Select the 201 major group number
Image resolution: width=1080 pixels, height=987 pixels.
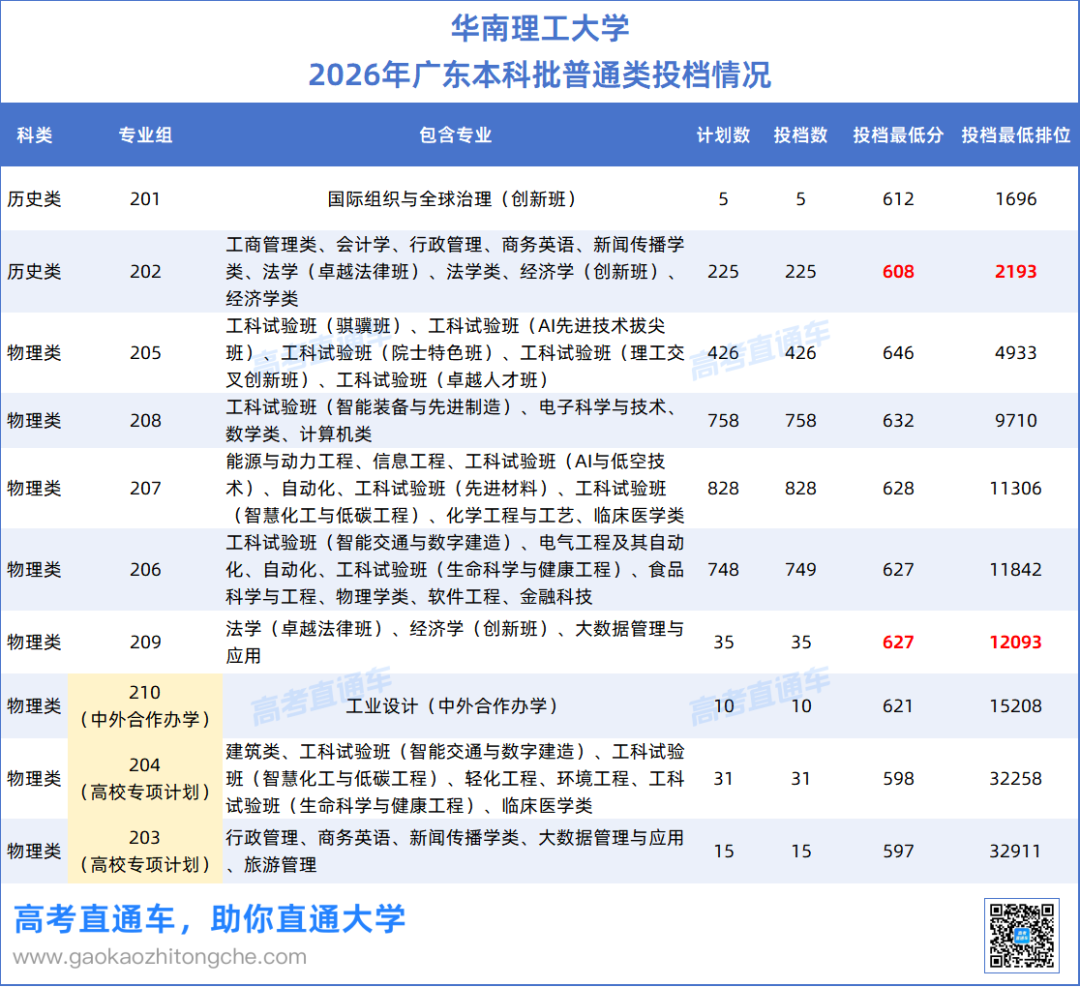click(x=145, y=199)
